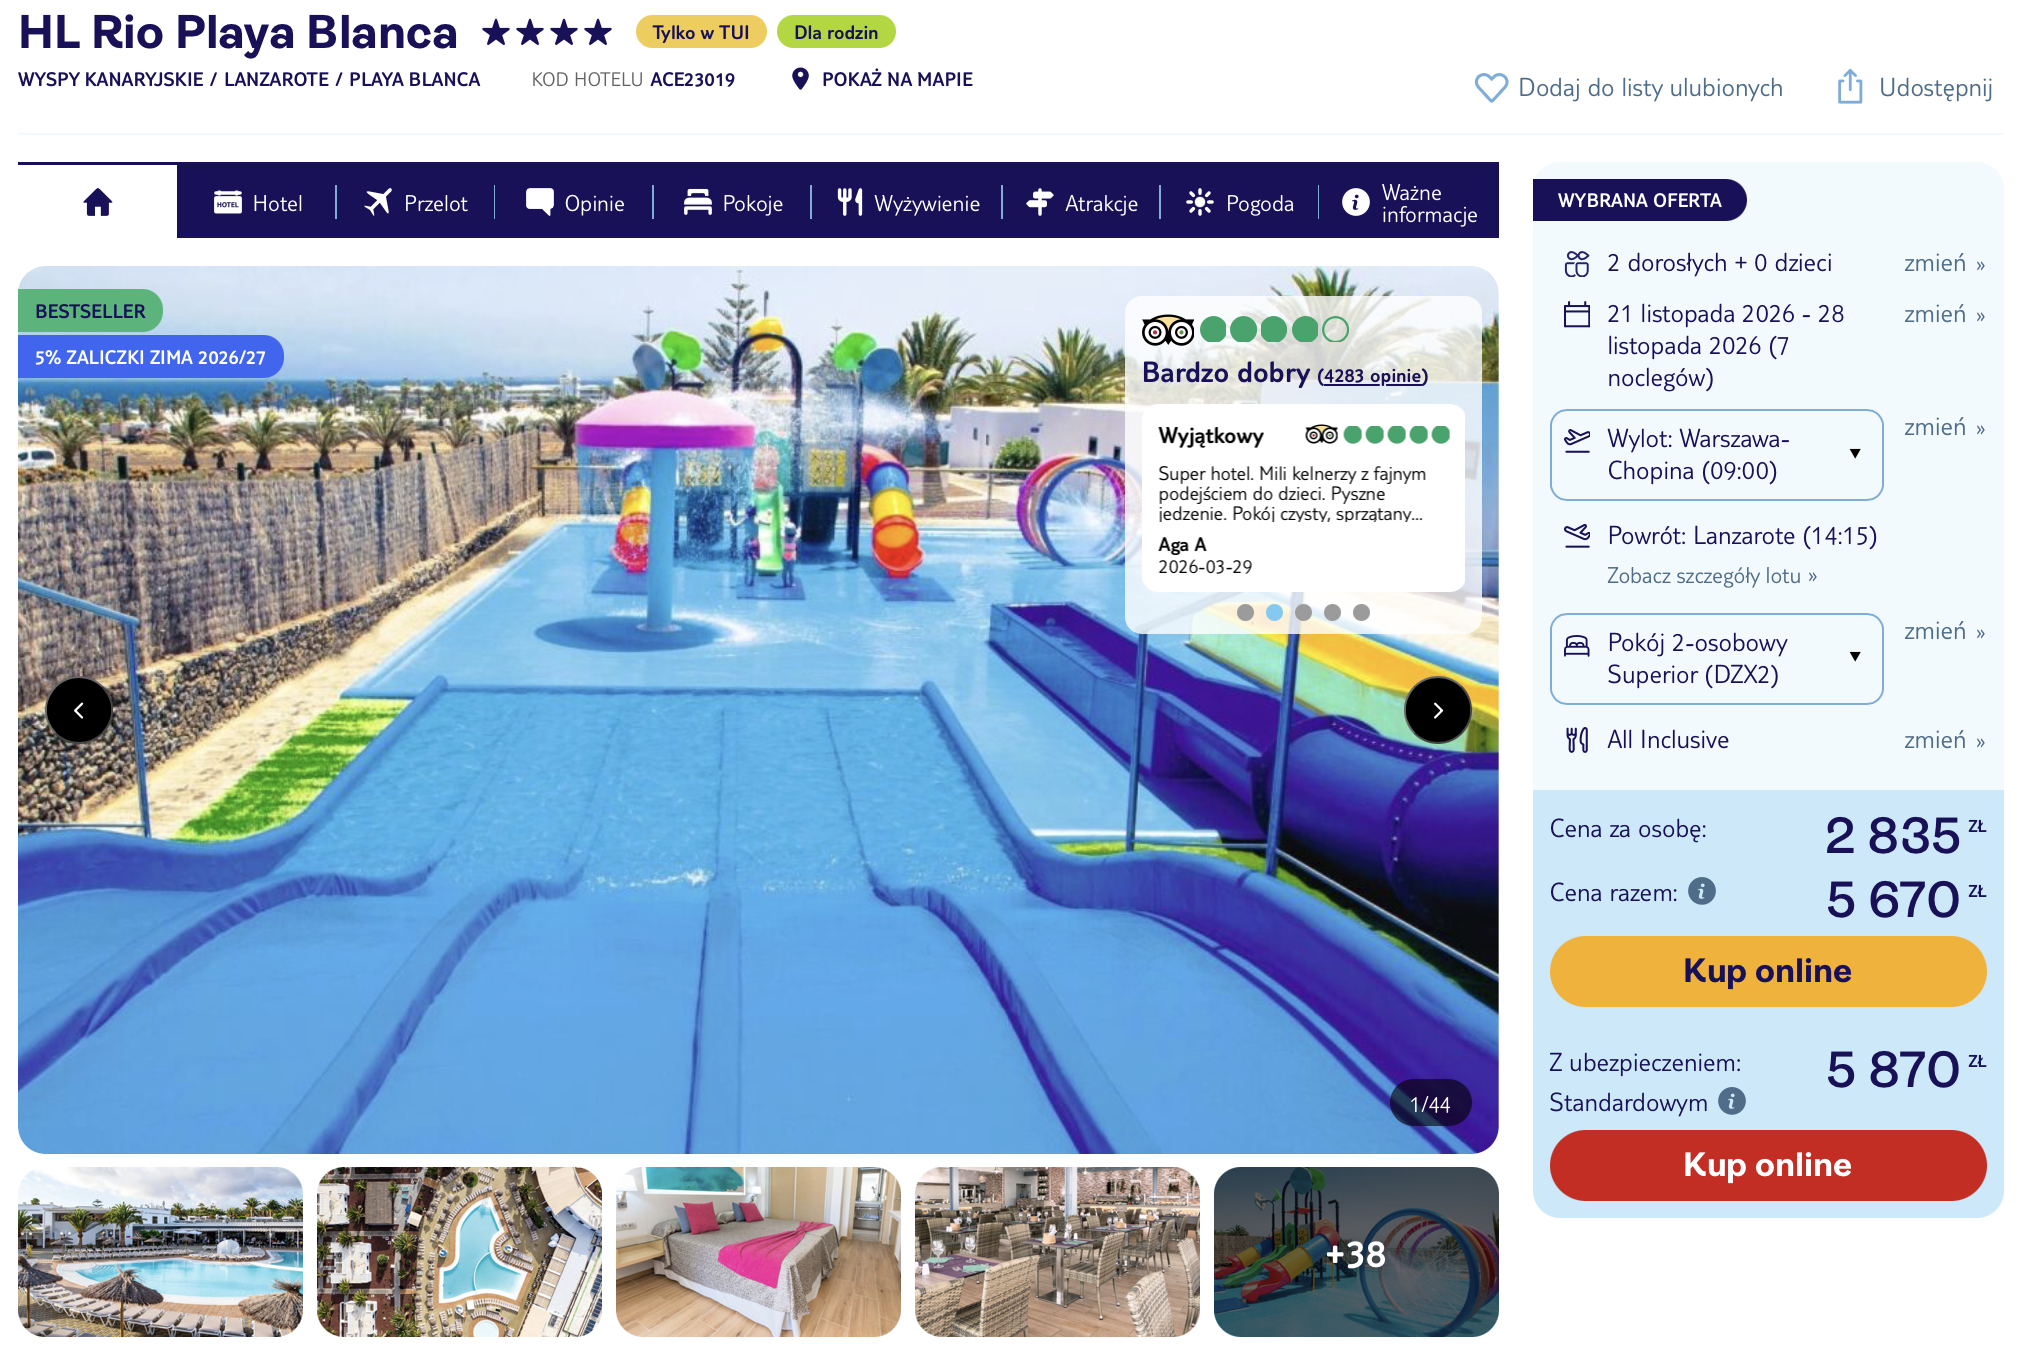Screen dimensions: 2017x1358
Task: Click the Tylko w TUI badge
Action: [701, 32]
